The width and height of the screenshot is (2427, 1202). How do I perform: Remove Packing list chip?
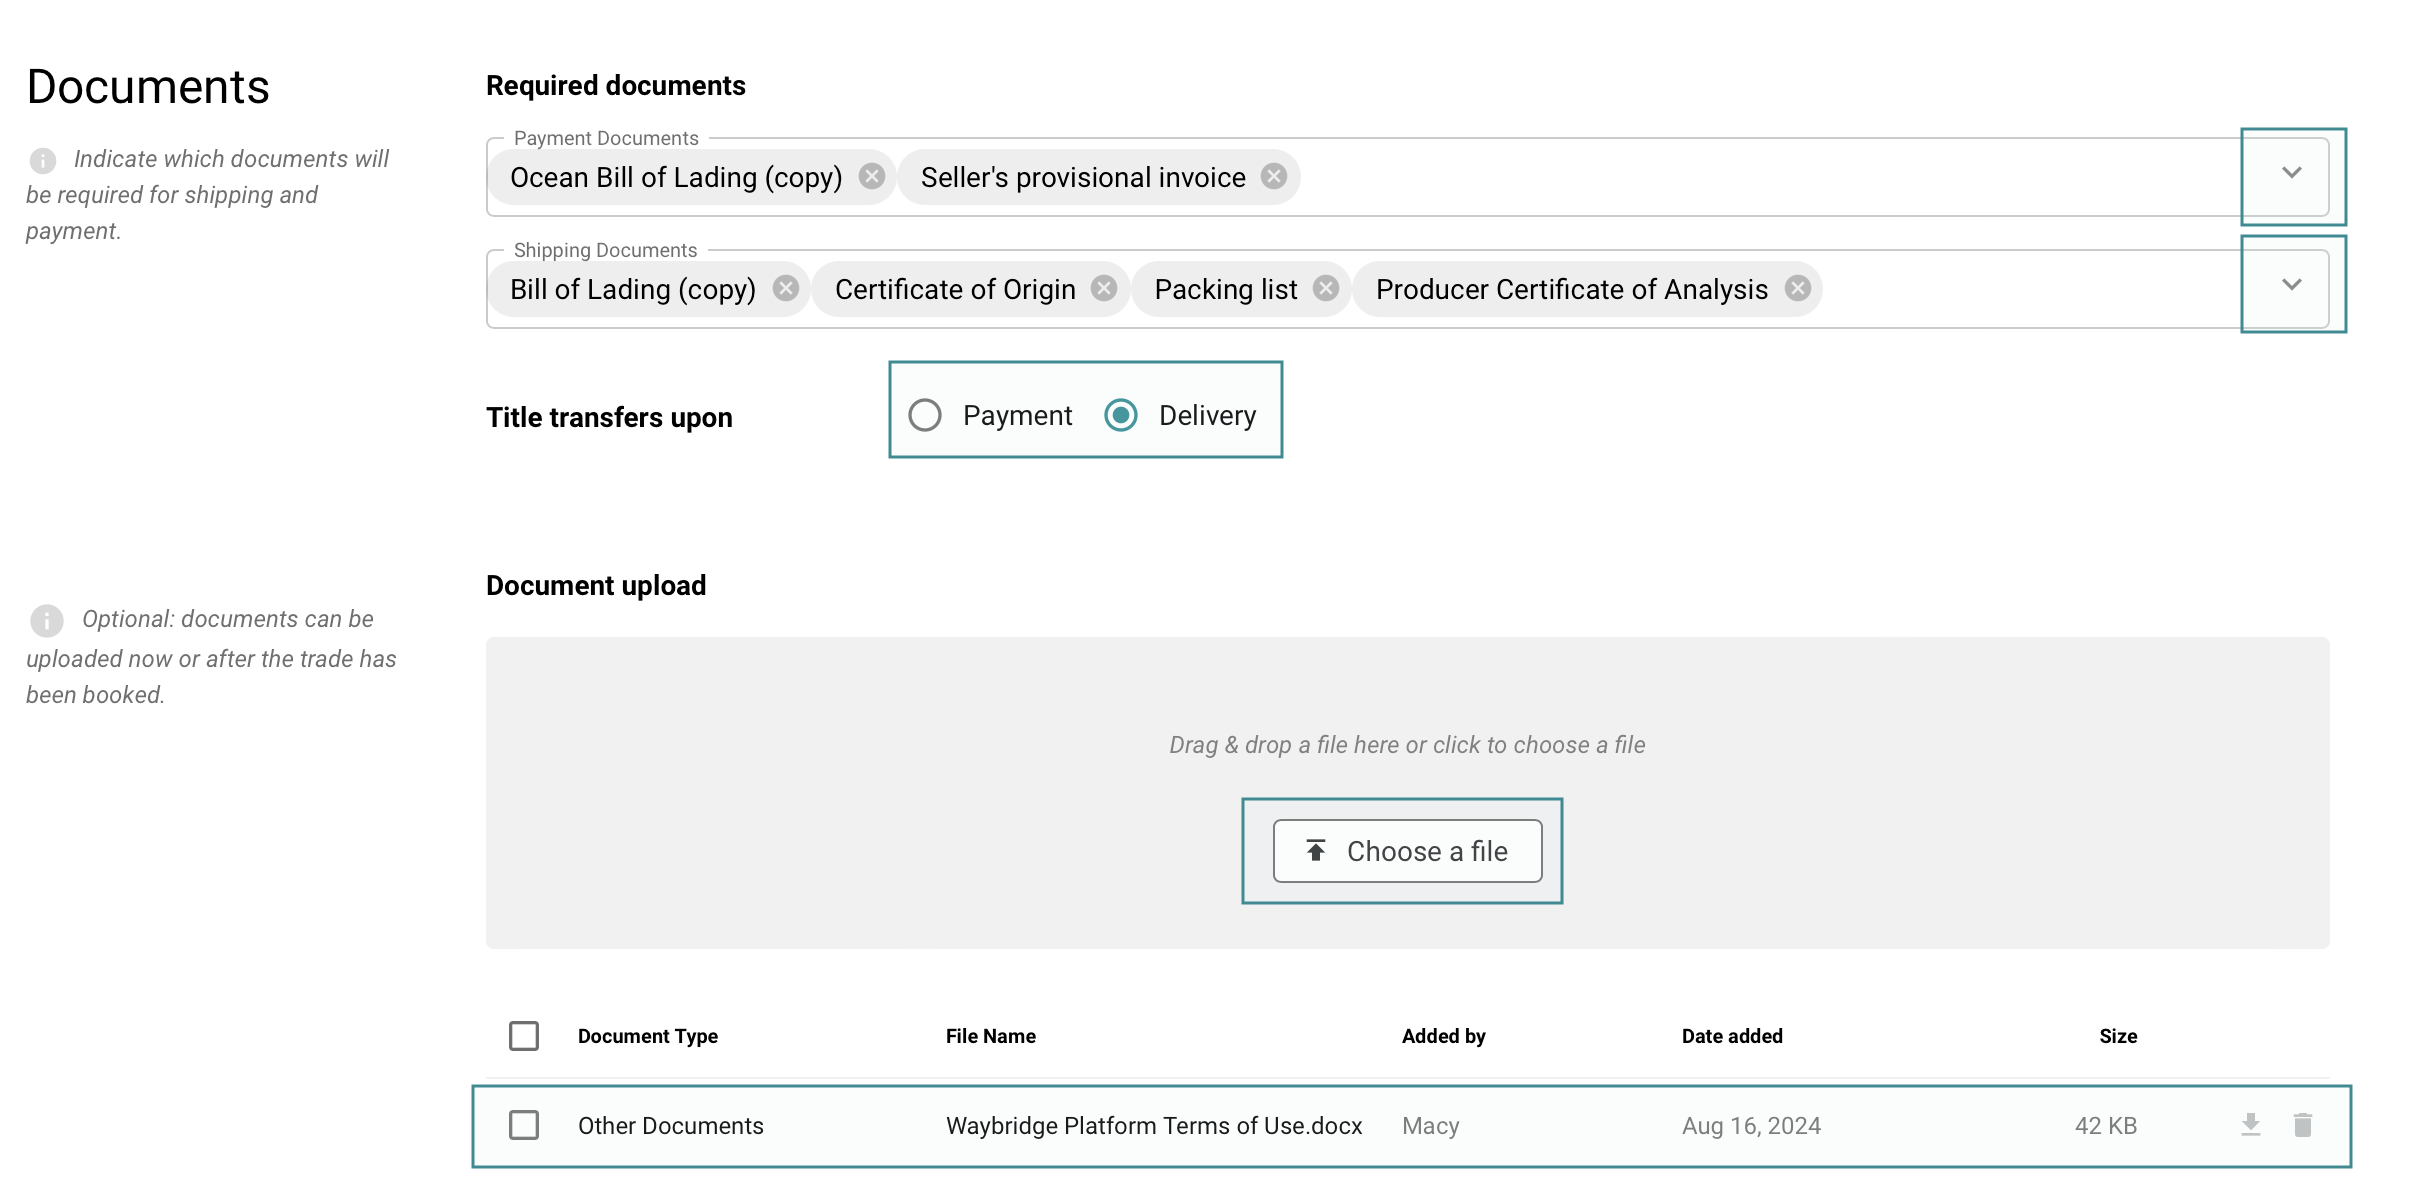point(1326,289)
